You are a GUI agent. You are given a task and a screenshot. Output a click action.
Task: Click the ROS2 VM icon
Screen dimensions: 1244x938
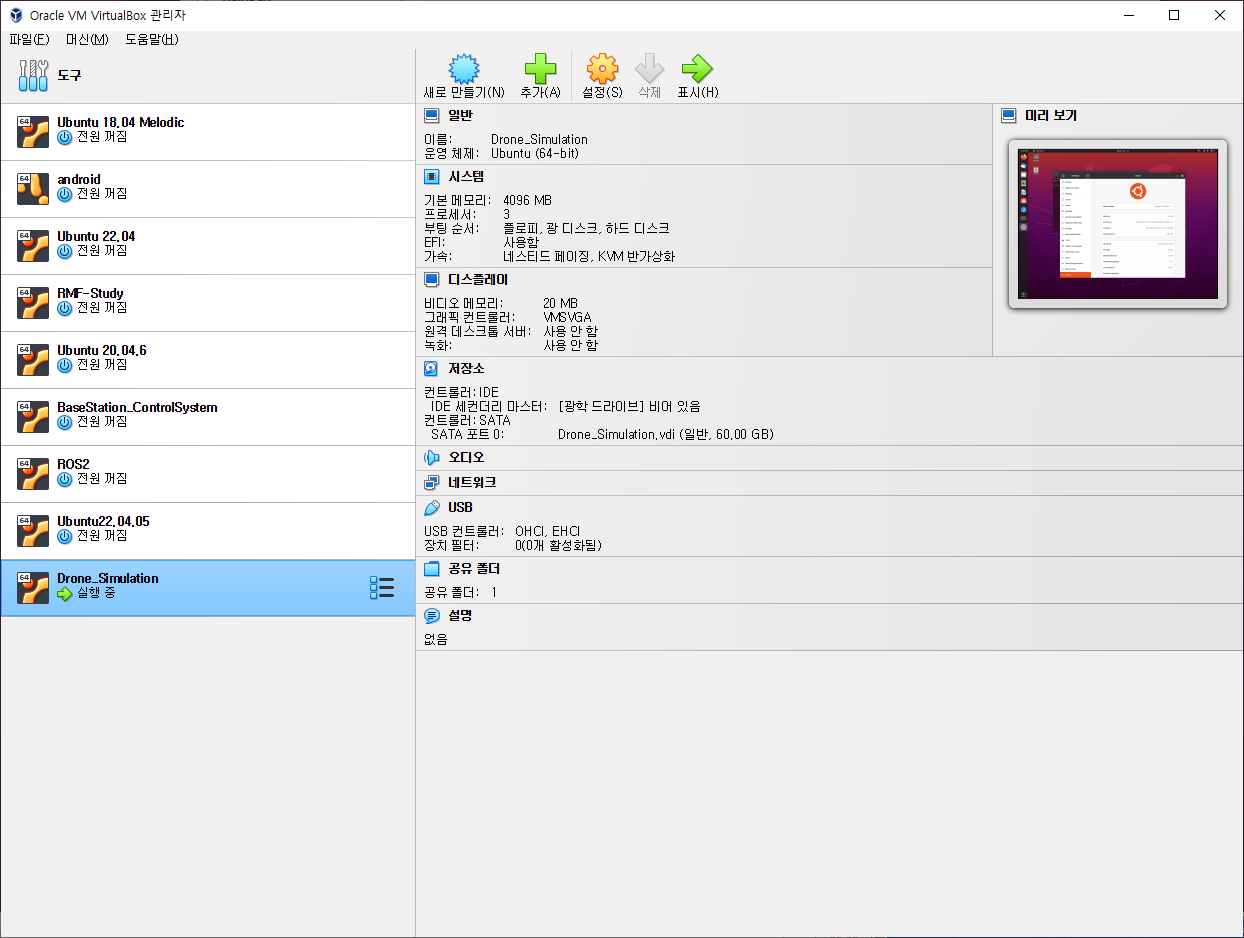click(33, 473)
